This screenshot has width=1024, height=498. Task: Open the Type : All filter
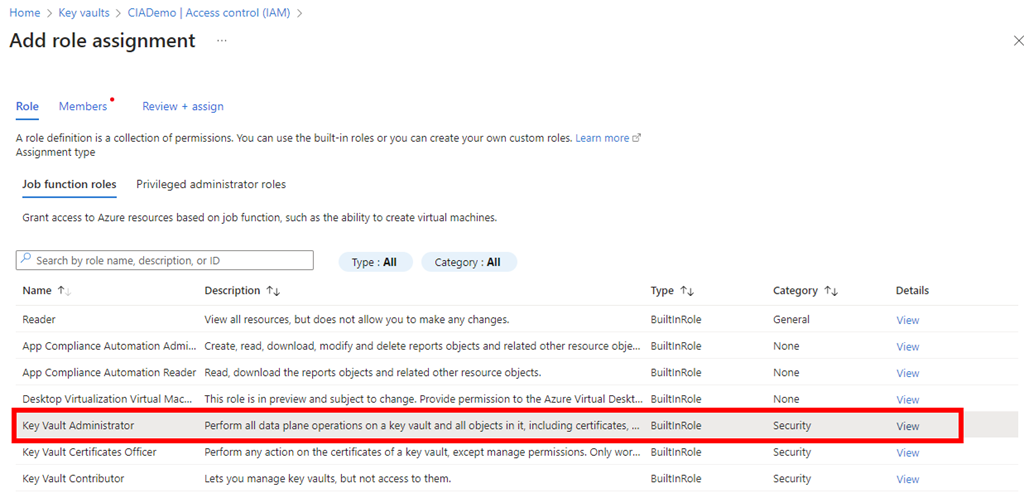tap(375, 262)
